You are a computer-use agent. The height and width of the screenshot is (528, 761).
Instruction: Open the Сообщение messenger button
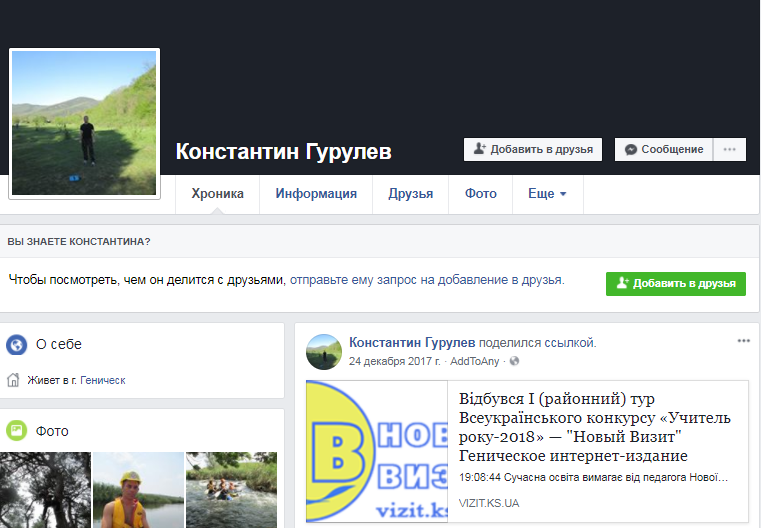[664, 149]
